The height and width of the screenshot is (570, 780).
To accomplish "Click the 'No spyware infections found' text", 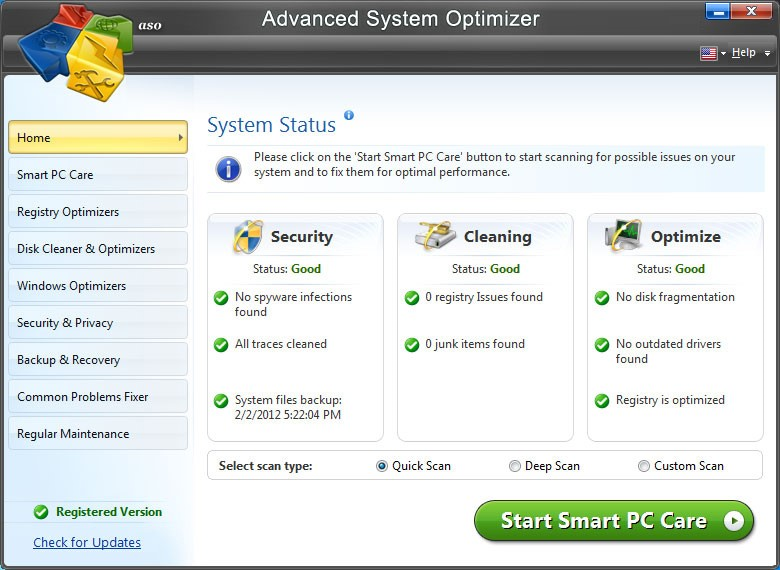I will (x=293, y=304).
